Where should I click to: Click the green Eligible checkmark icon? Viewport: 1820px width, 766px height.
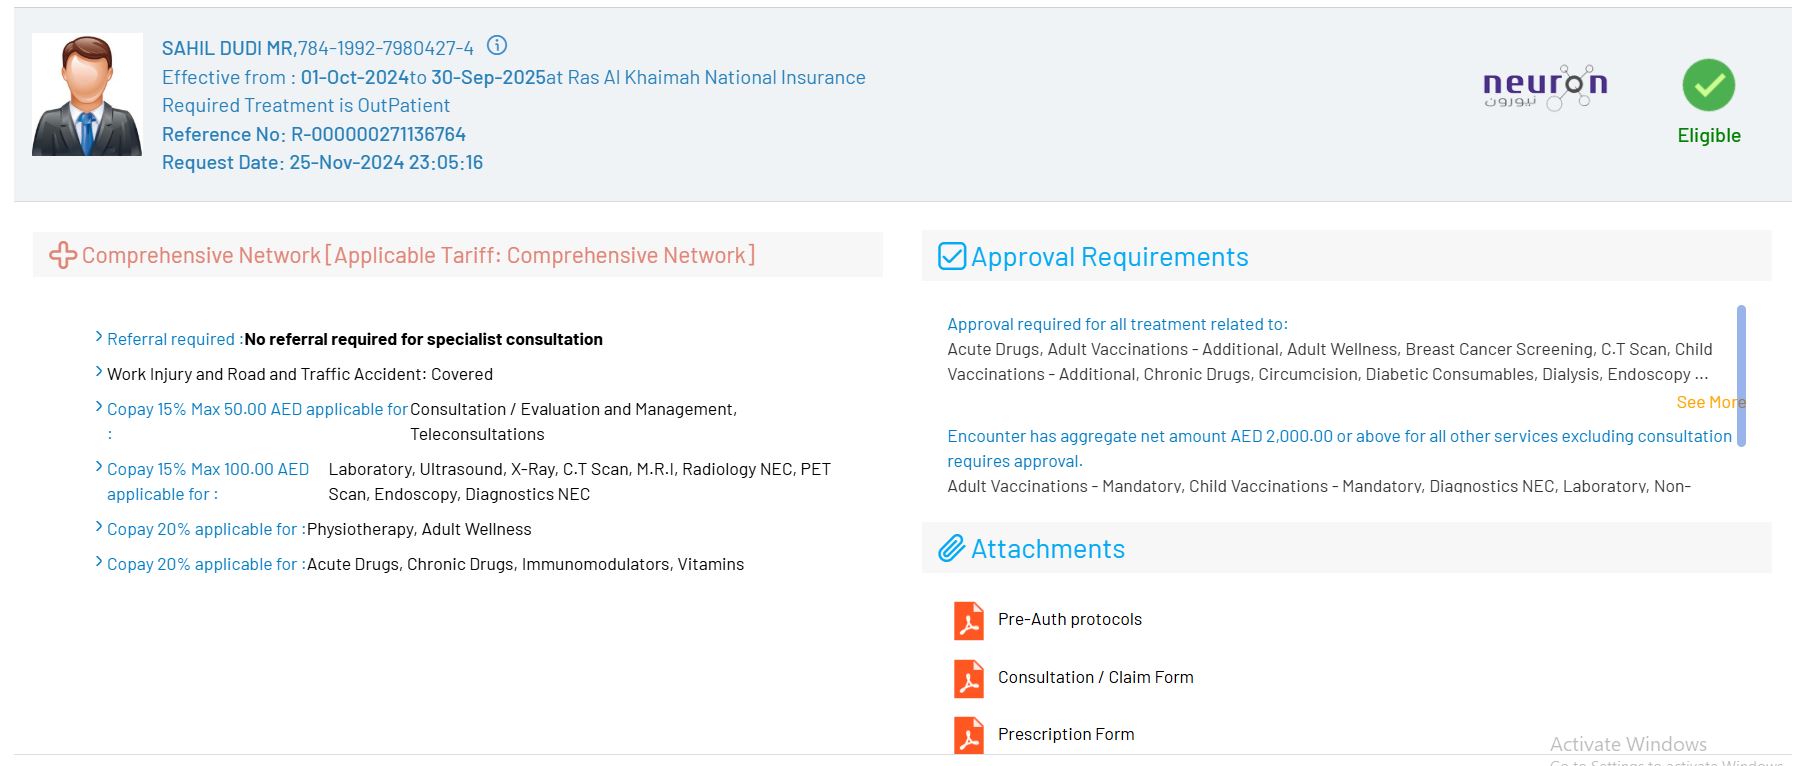click(1708, 86)
